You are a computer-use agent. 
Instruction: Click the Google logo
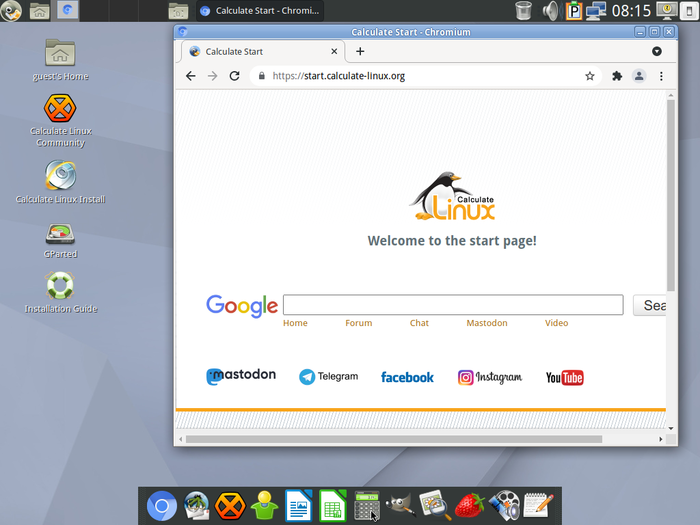click(242, 306)
